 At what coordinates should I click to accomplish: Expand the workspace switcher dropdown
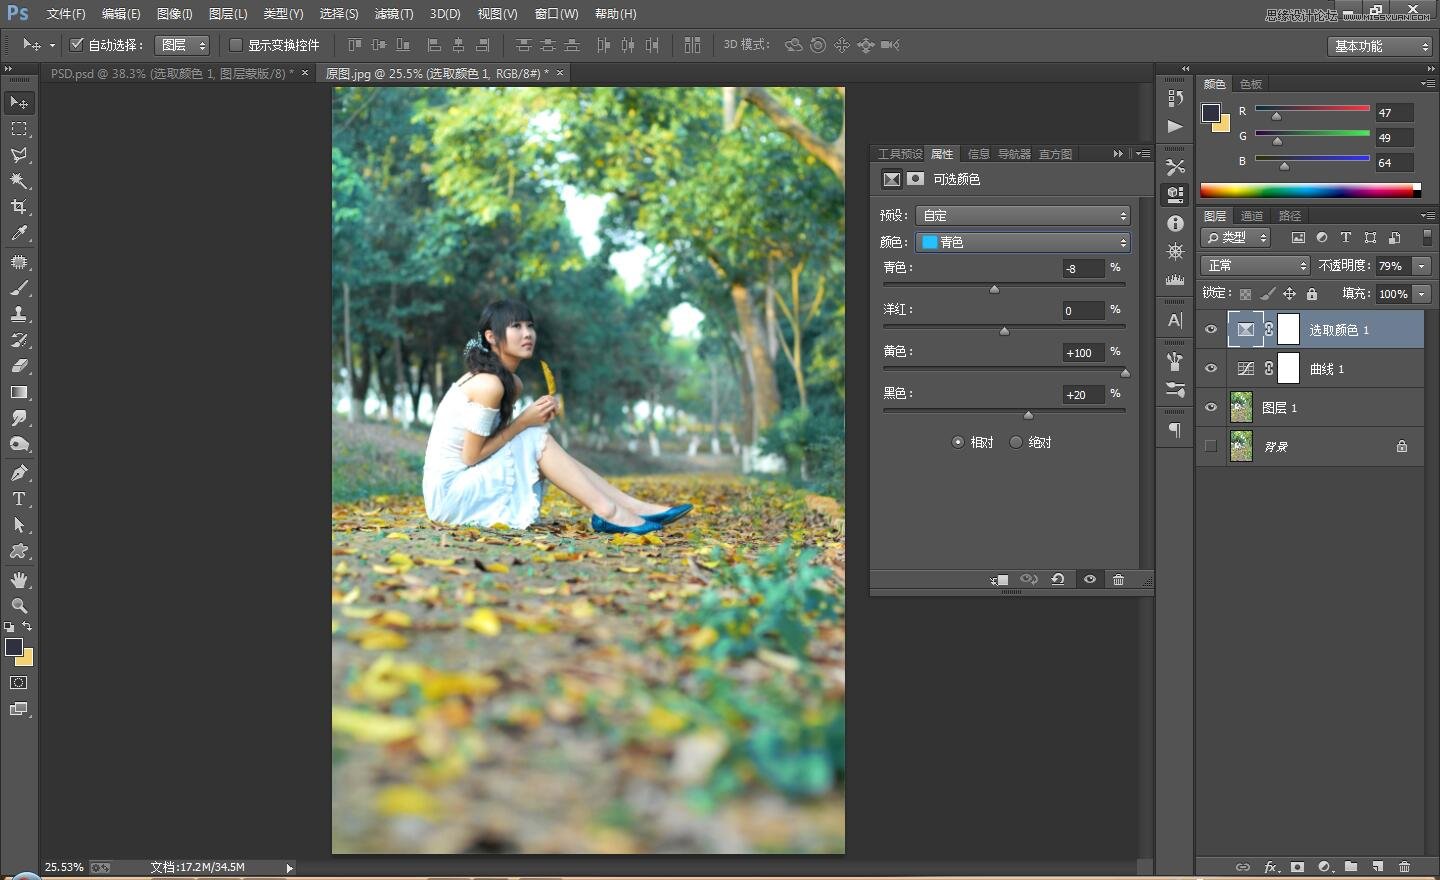[1381, 46]
